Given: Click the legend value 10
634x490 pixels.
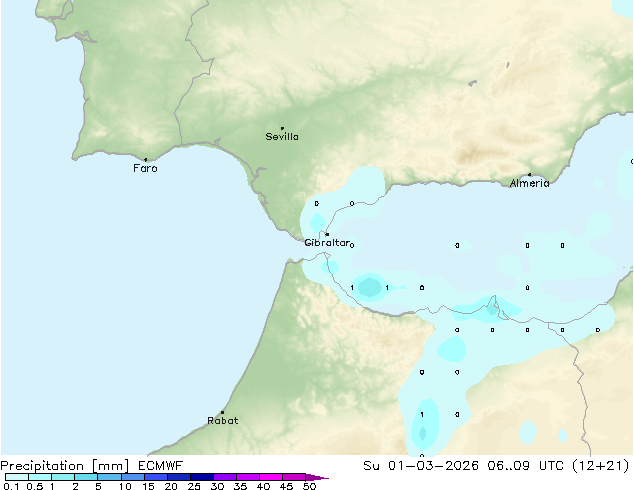Looking at the screenshot, I should pyautogui.click(x=125, y=486).
